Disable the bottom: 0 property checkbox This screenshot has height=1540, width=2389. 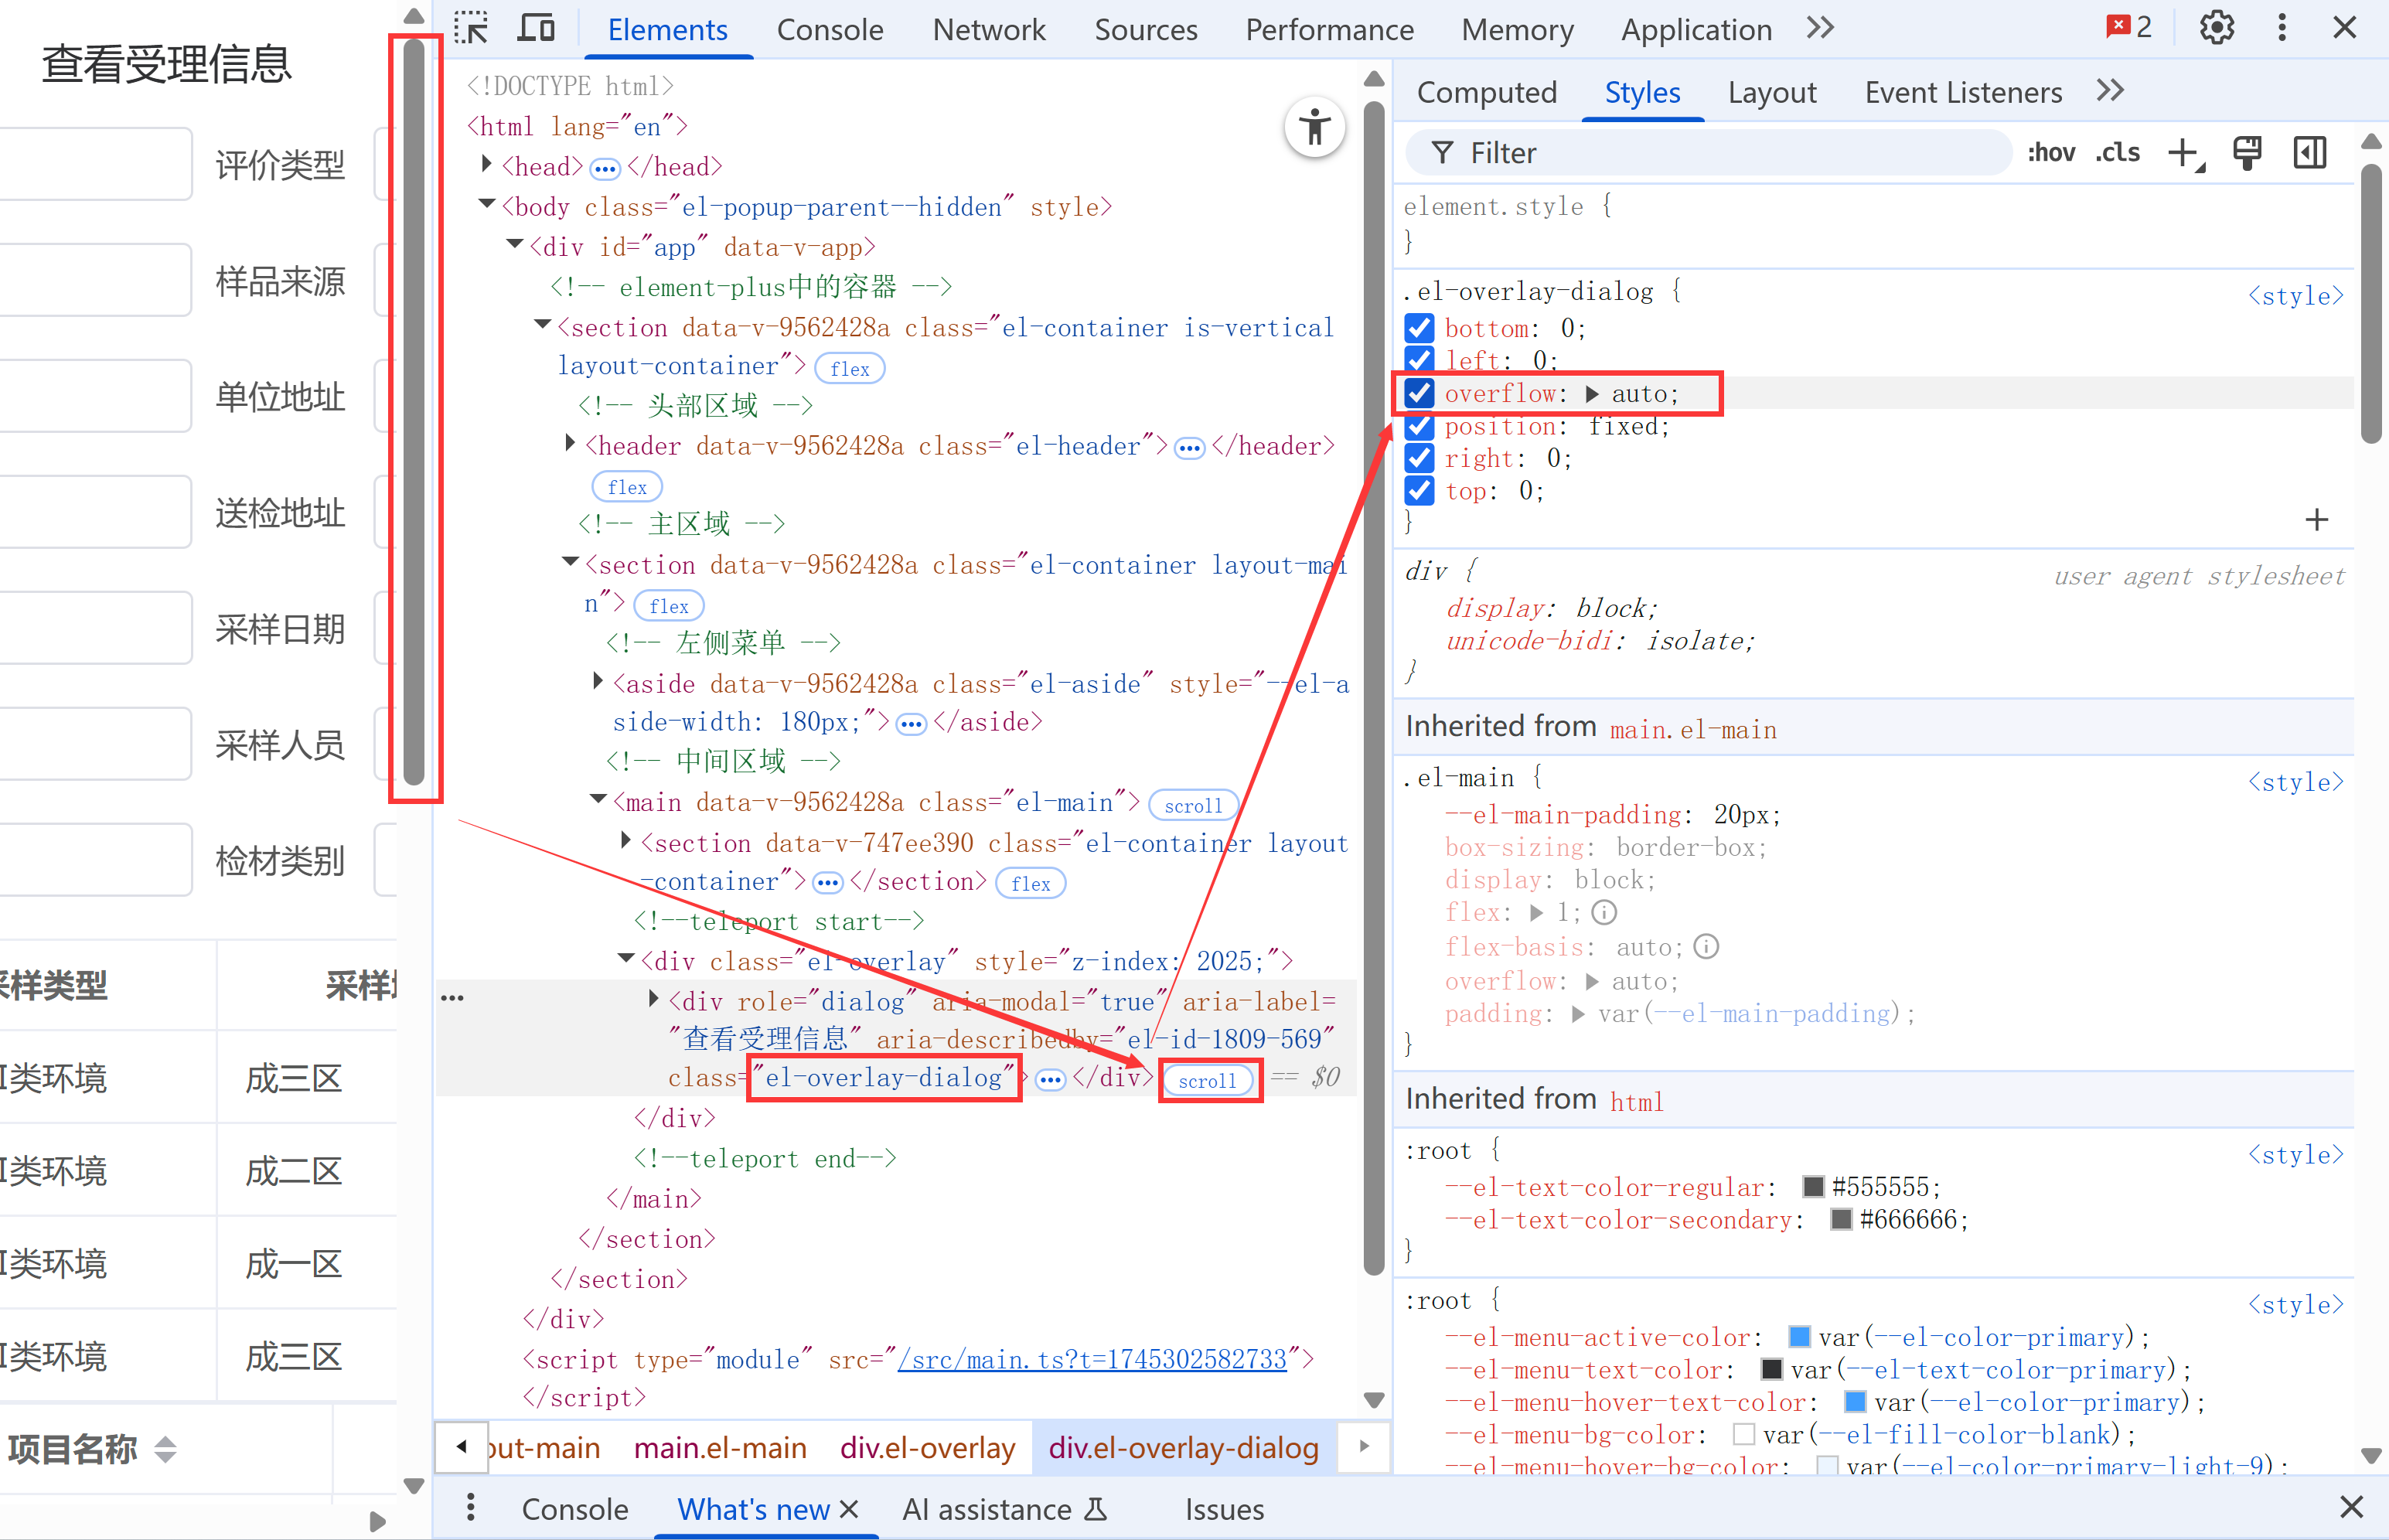pyautogui.click(x=1419, y=328)
